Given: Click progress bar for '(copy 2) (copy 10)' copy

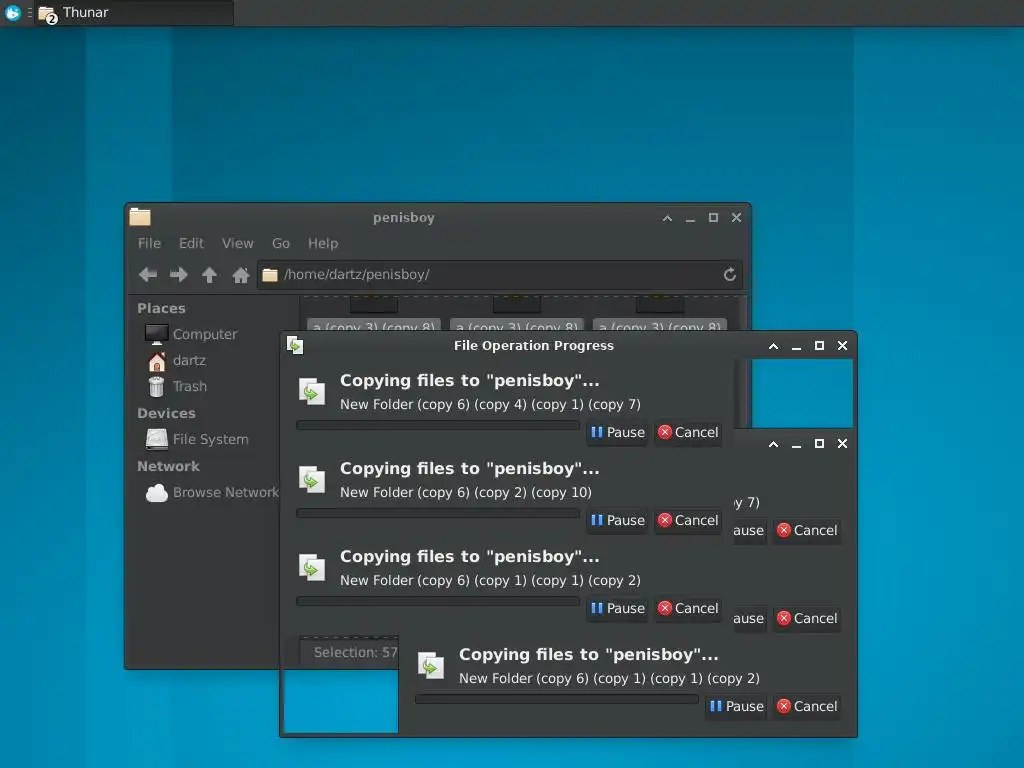Looking at the screenshot, I should point(438,513).
